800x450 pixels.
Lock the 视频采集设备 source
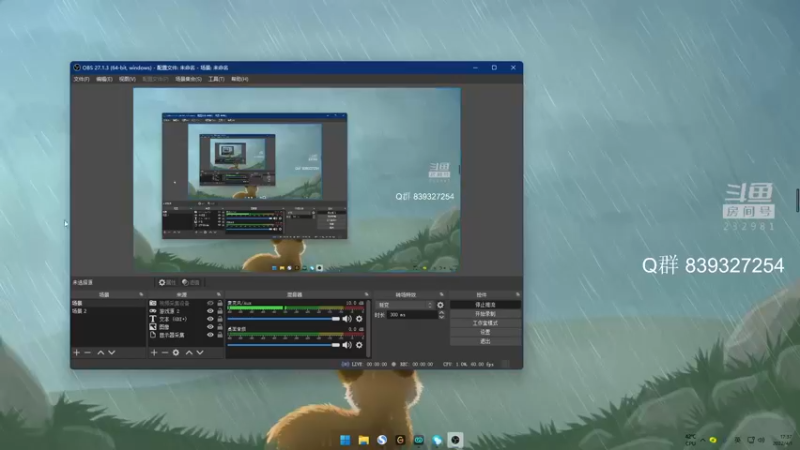coord(220,303)
